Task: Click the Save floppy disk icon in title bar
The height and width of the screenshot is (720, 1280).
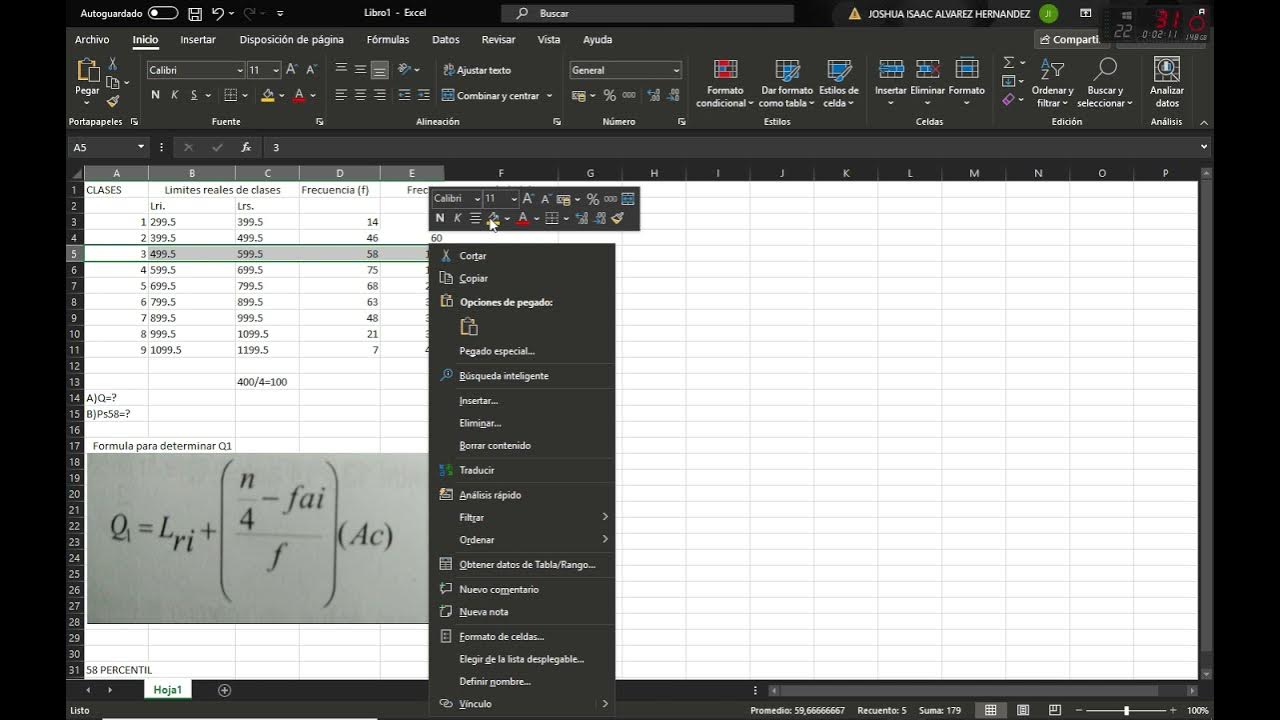Action: point(195,14)
